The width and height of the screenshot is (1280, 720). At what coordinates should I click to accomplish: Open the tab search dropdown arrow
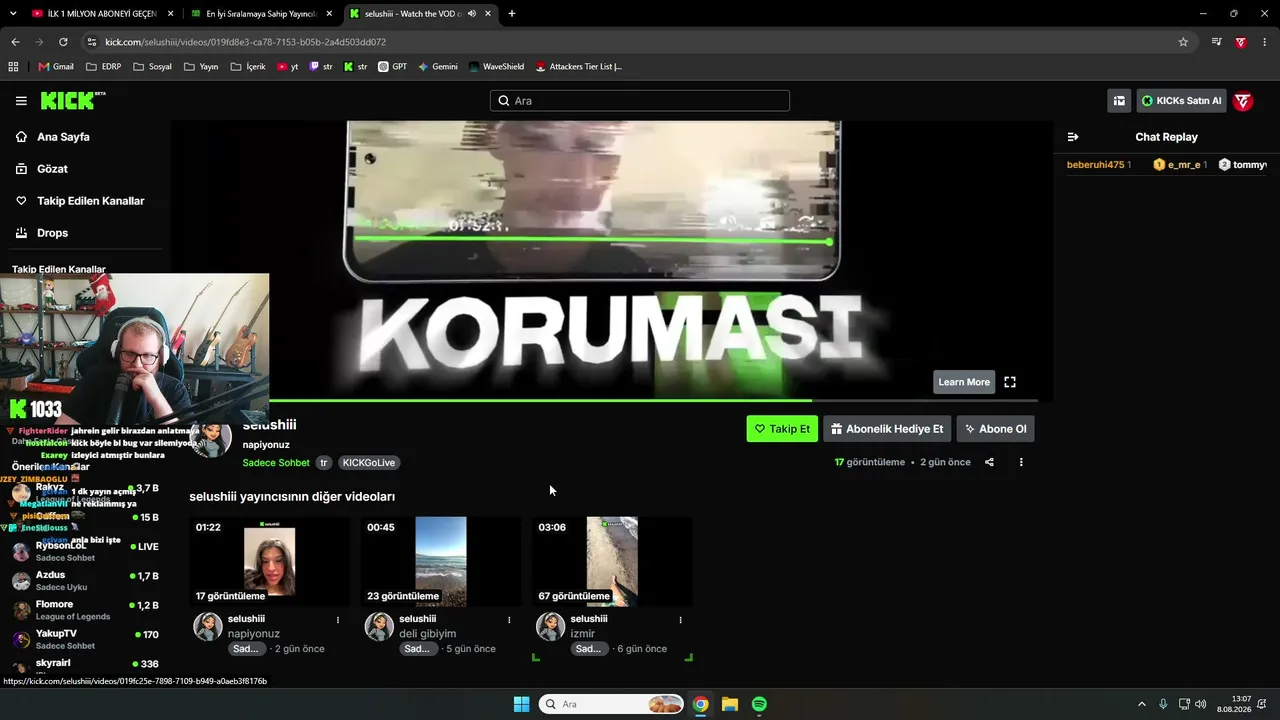coord(13,14)
